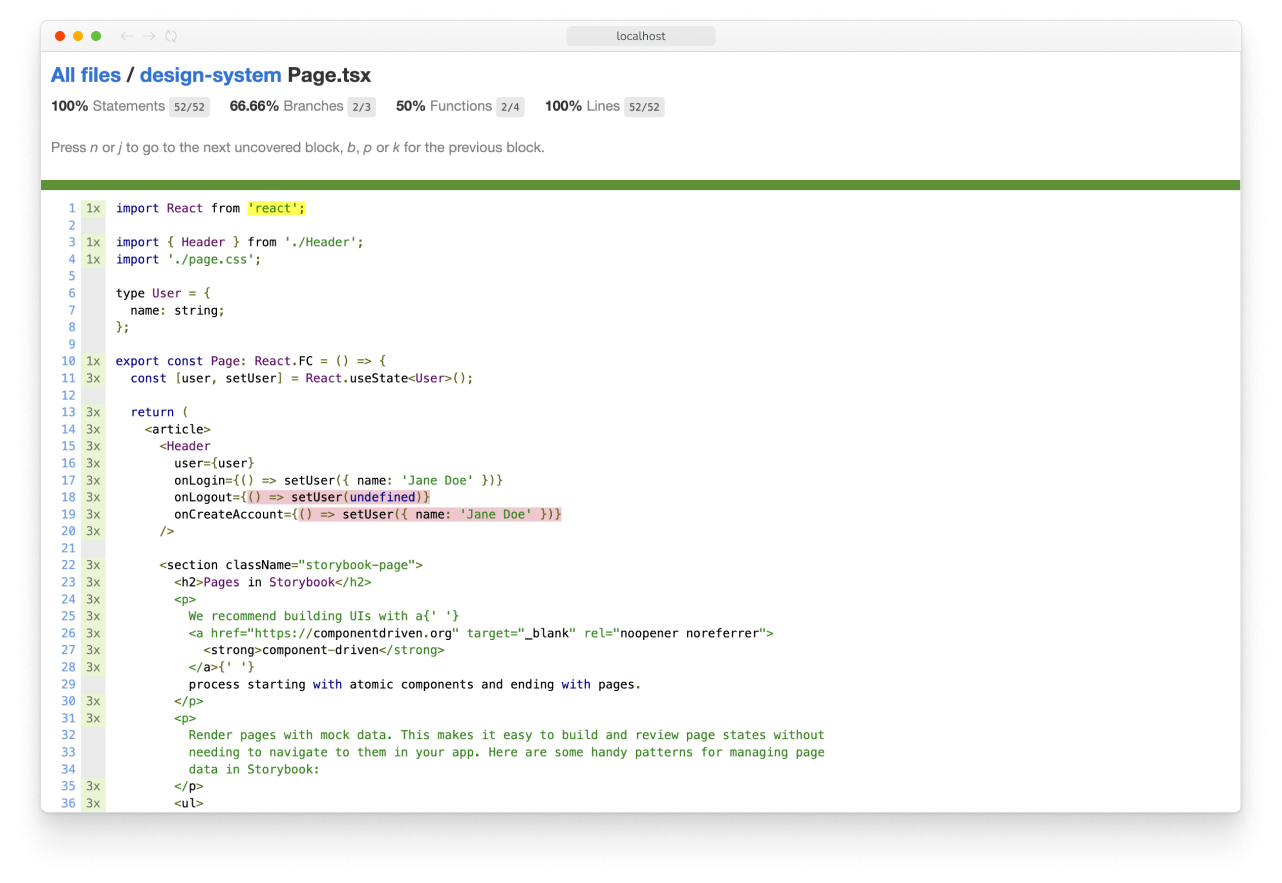The height and width of the screenshot is (883, 1282).
Task: Click the green coverage progress bar
Action: click(x=640, y=186)
